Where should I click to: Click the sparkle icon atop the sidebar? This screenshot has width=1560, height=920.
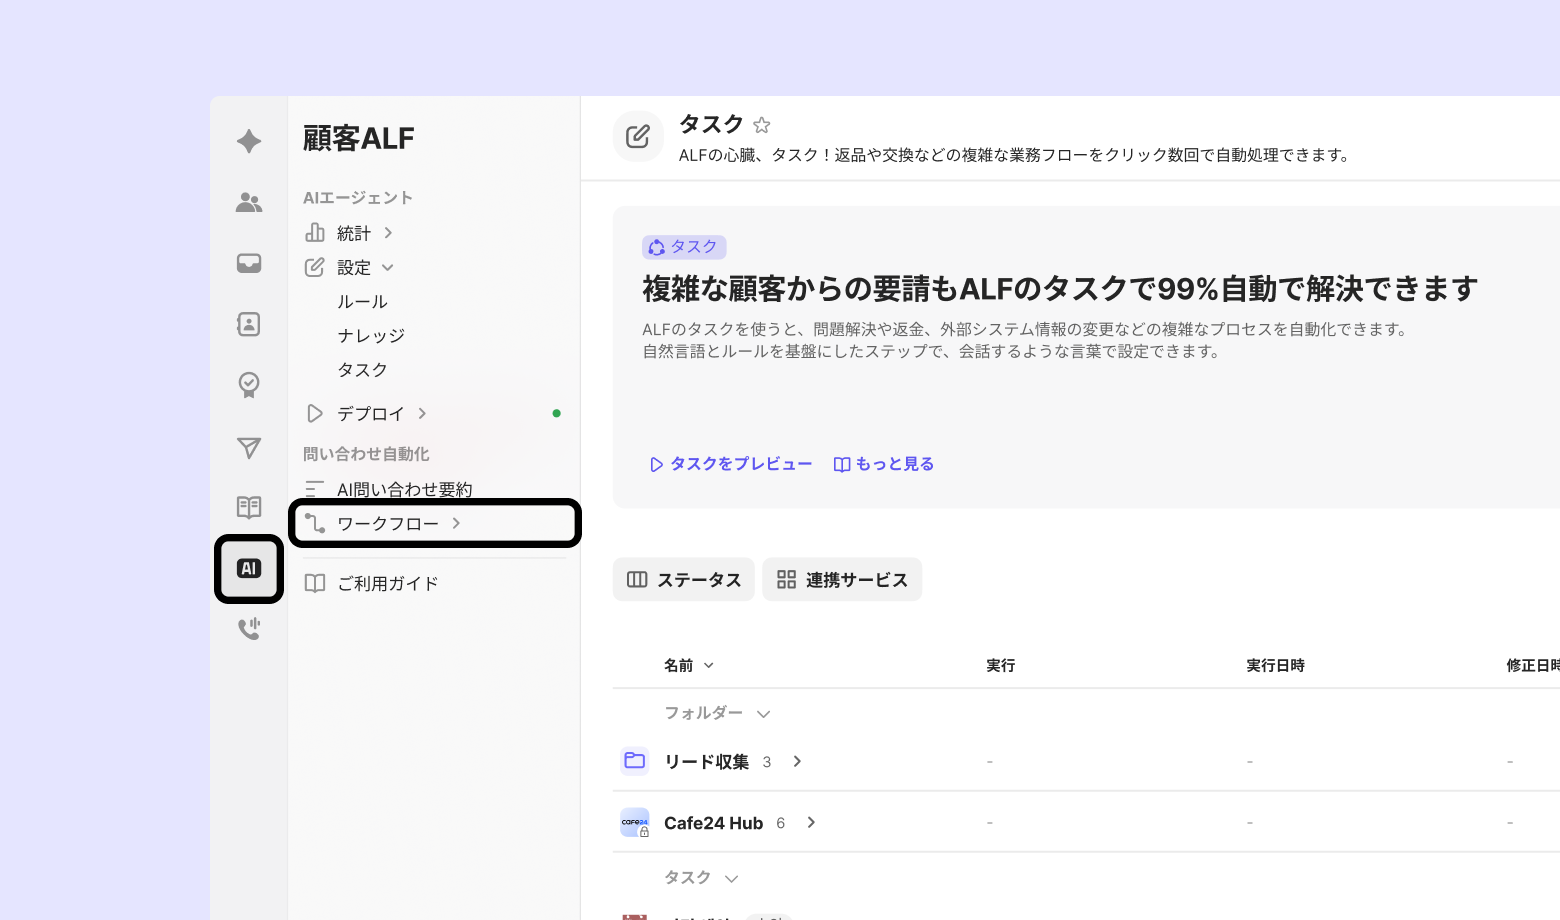249,141
